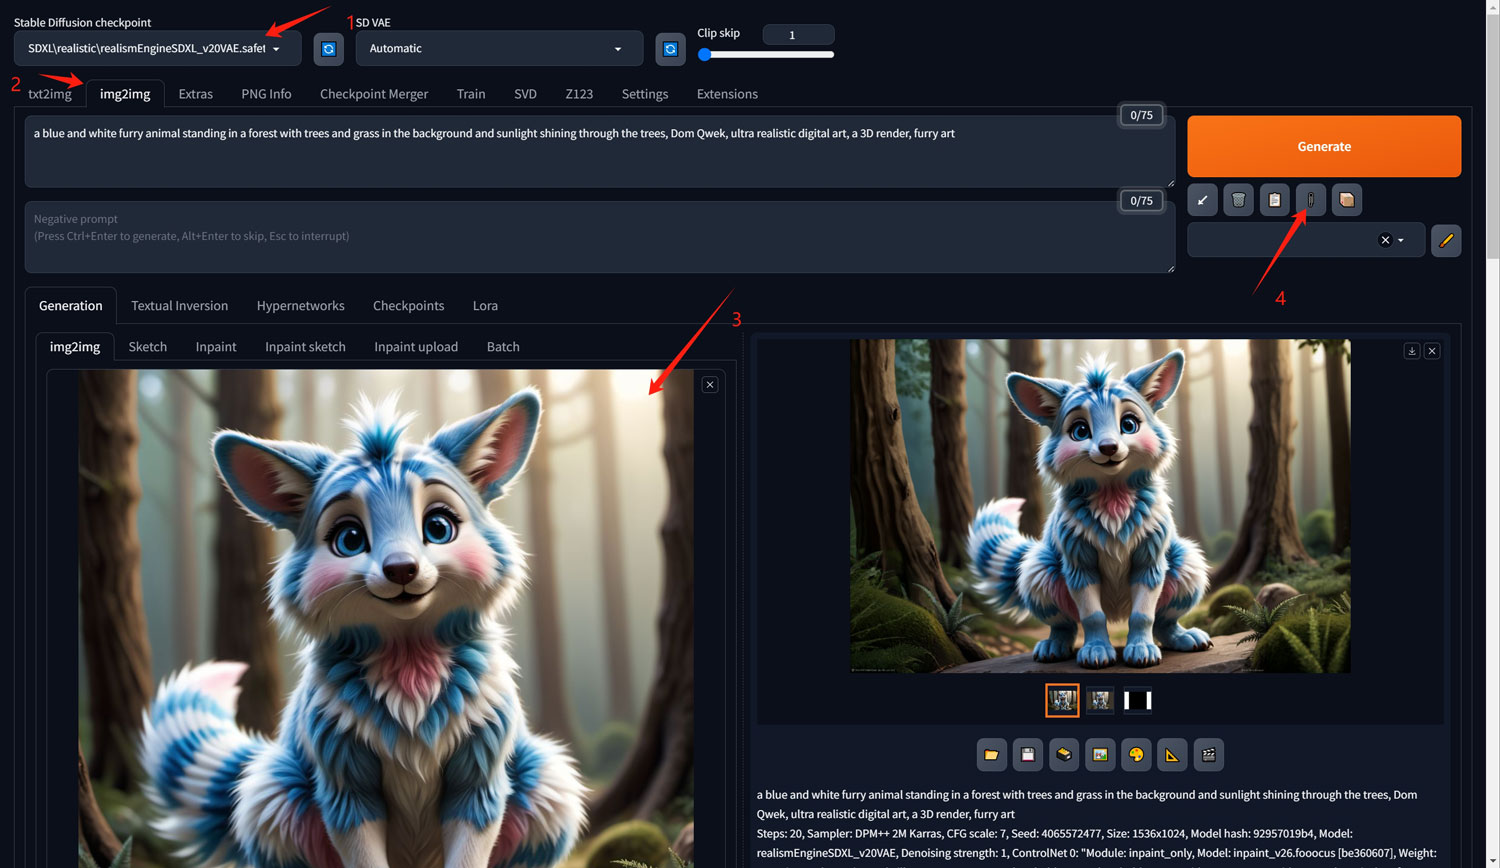1500x868 pixels.
Task: Open the Inpaint sketch tab
Action: tap(305, 347)
